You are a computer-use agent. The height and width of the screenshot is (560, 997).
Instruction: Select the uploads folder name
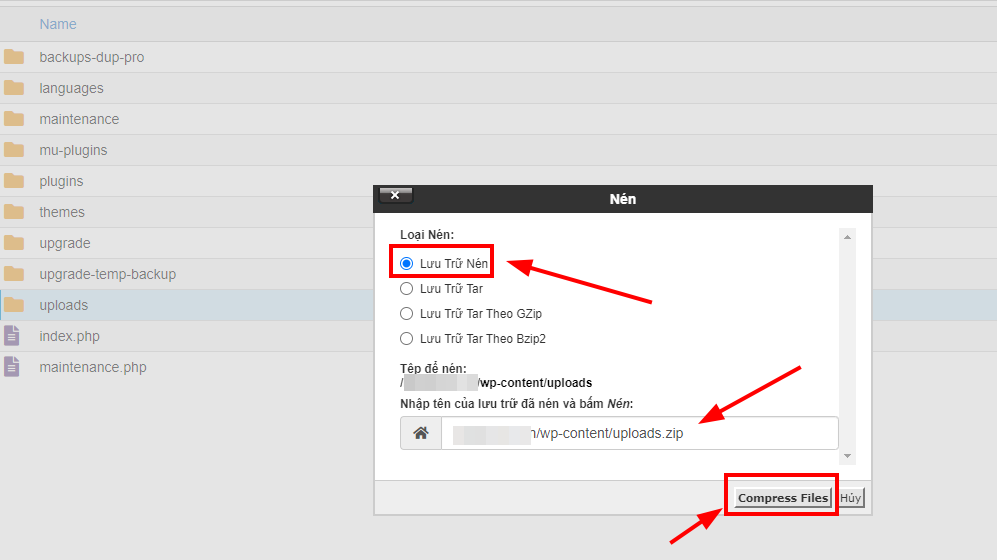(64, 305)
